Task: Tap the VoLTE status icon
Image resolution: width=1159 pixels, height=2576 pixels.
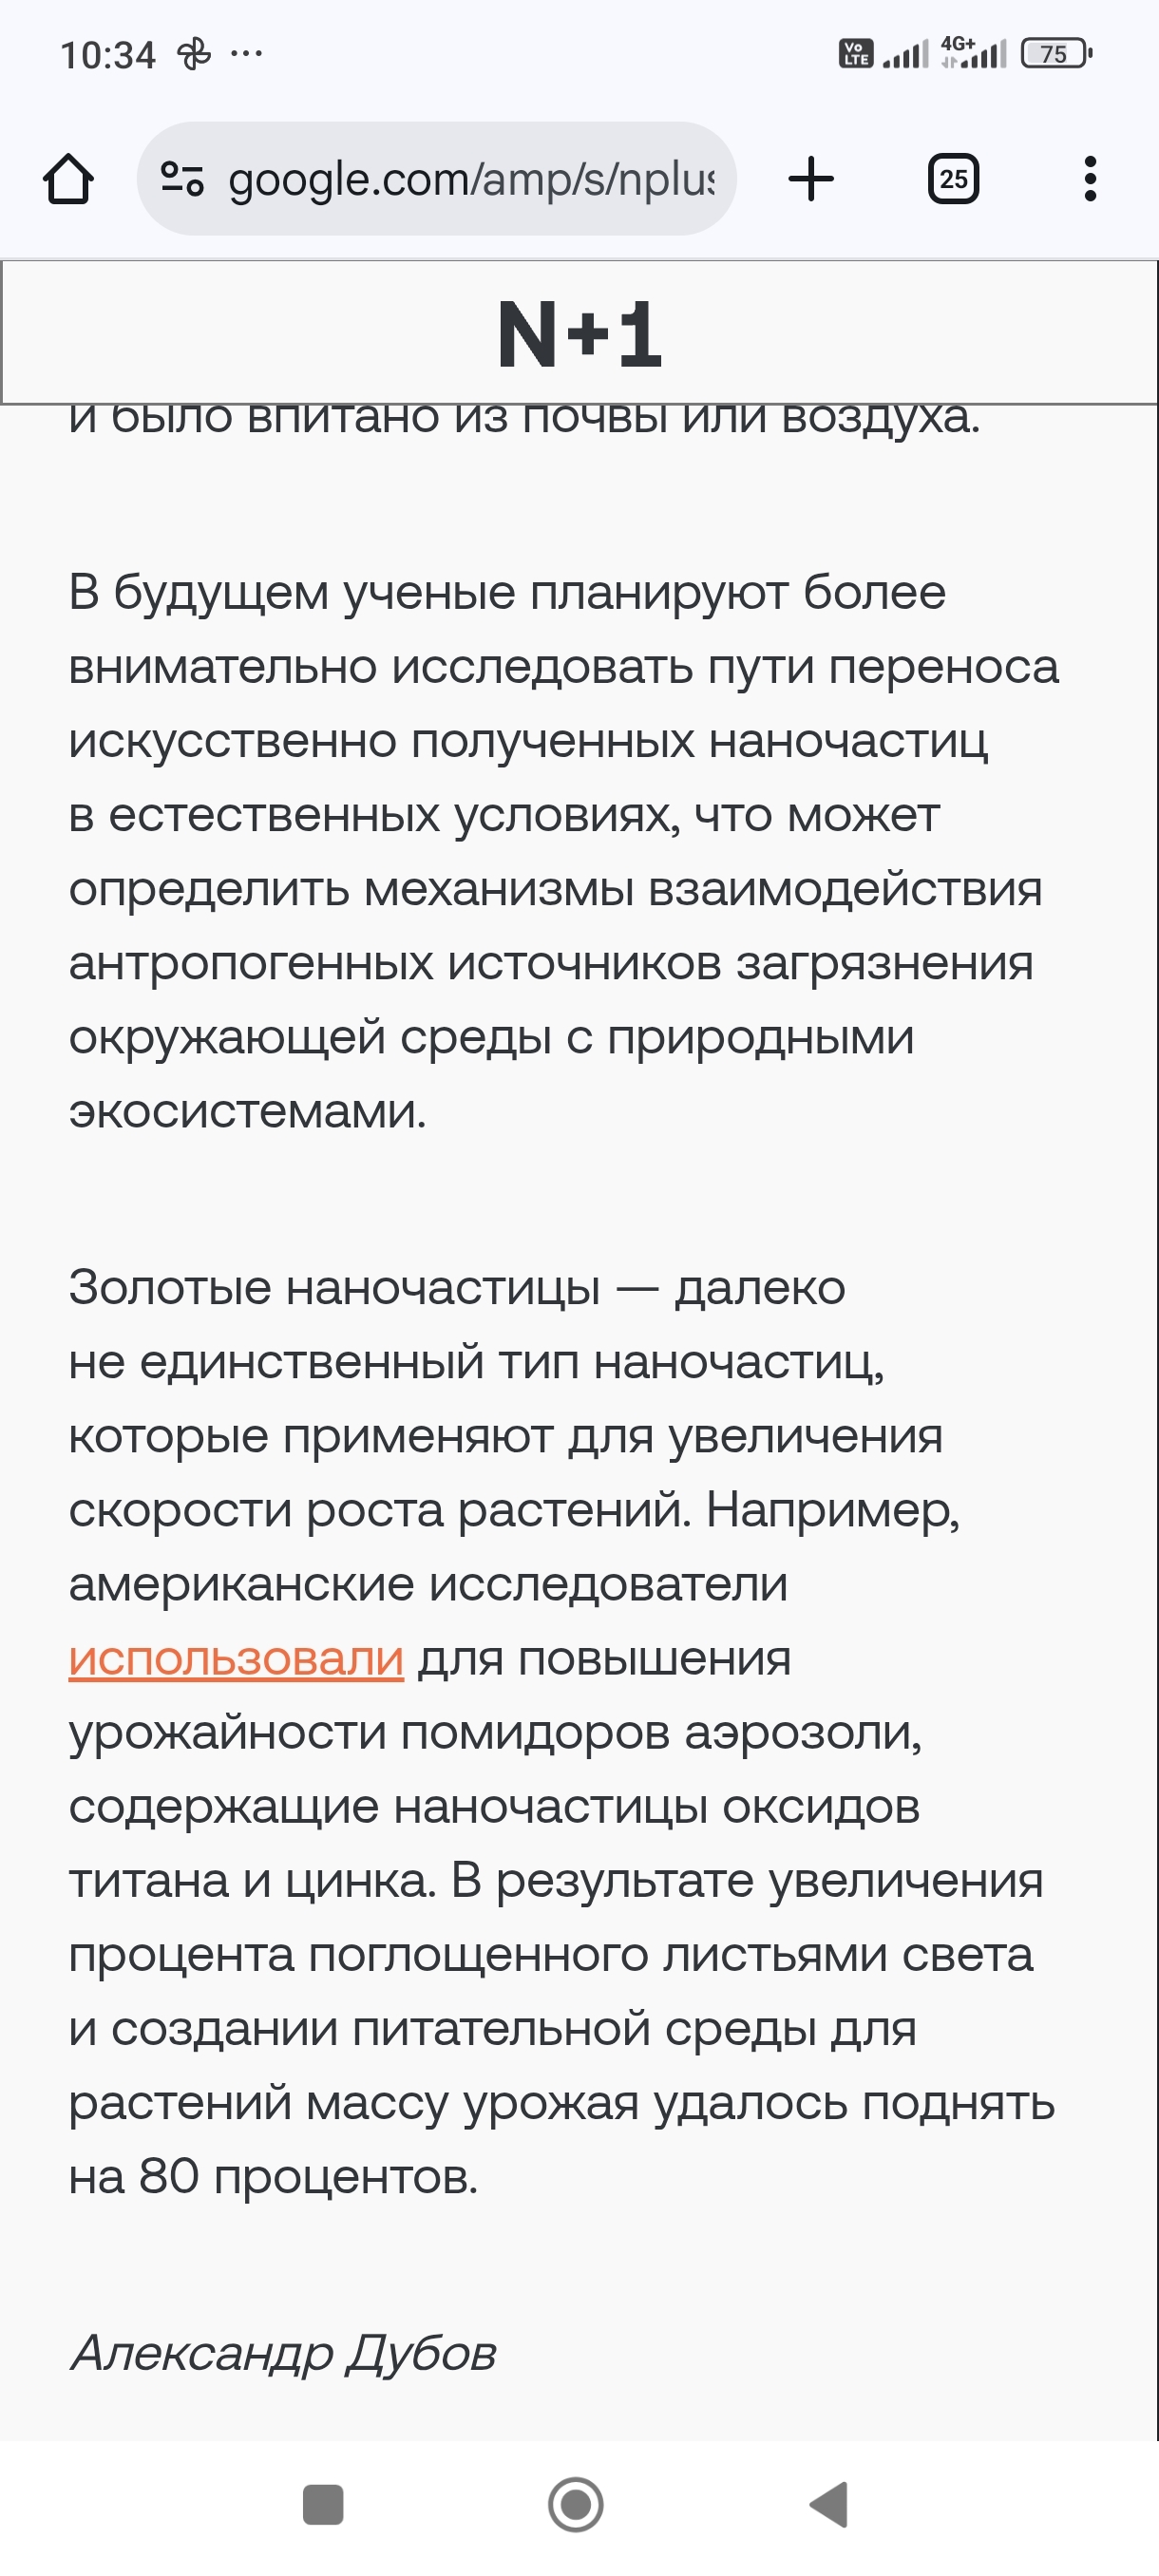Action: (x=856, y=53)
